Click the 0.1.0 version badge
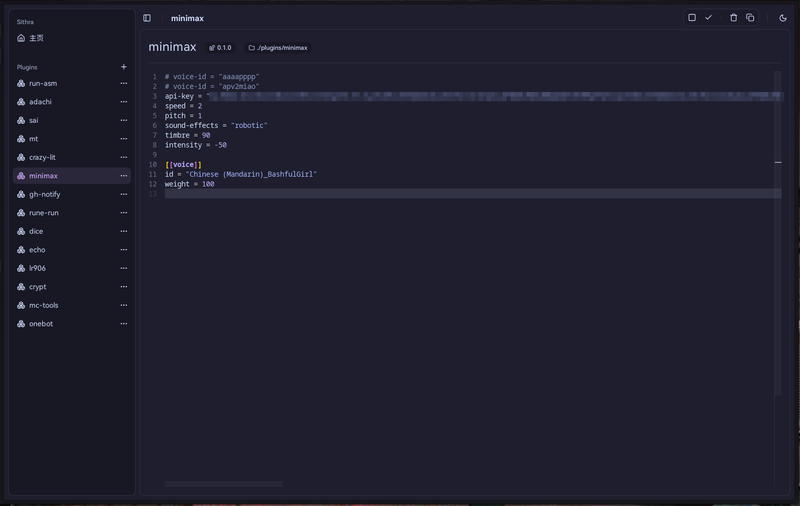This screenshot has height=506, width=800. [219, 48]
